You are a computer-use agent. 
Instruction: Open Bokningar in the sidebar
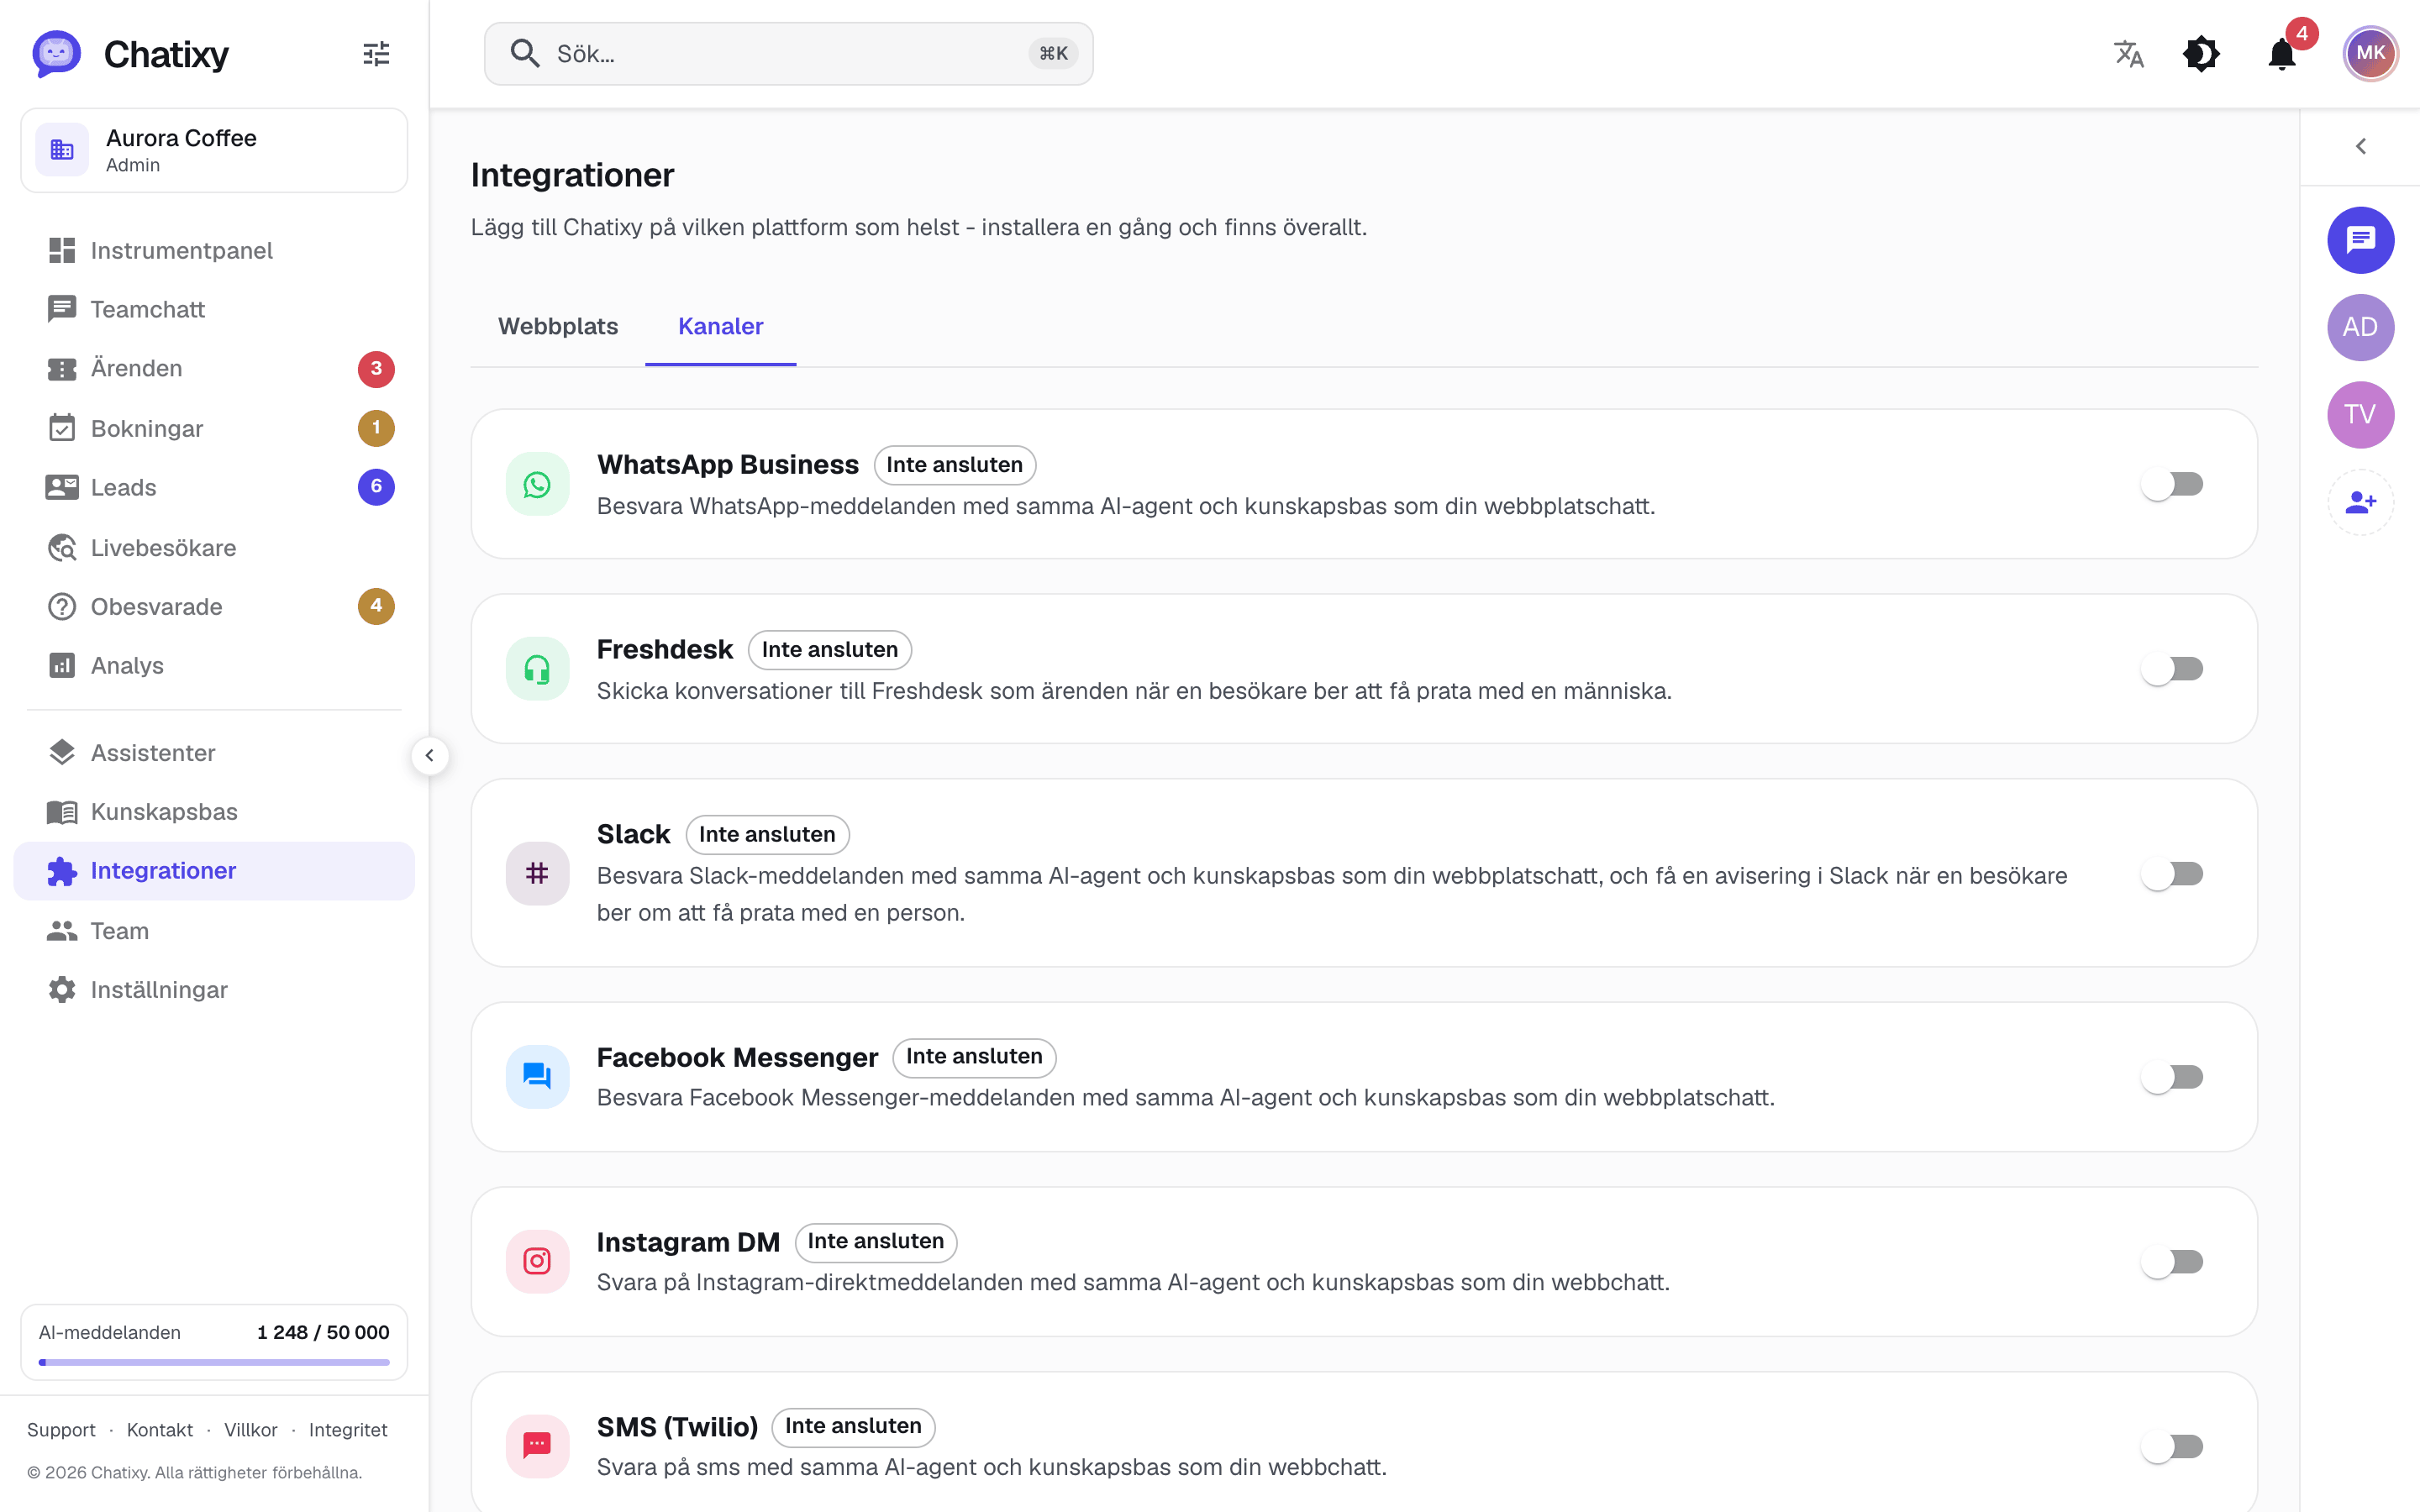pos(214,428)
